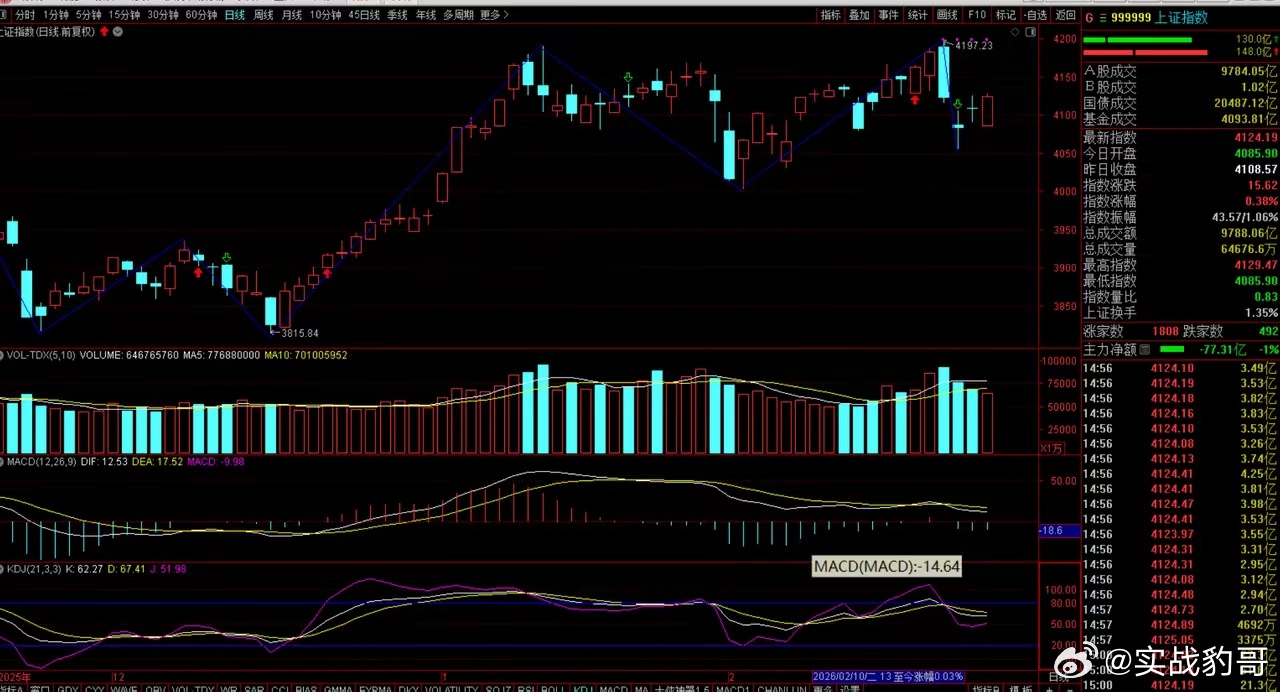Activate the 画线 drawing tool
Screen dimensions: 1280x692
tap(947, 15)
